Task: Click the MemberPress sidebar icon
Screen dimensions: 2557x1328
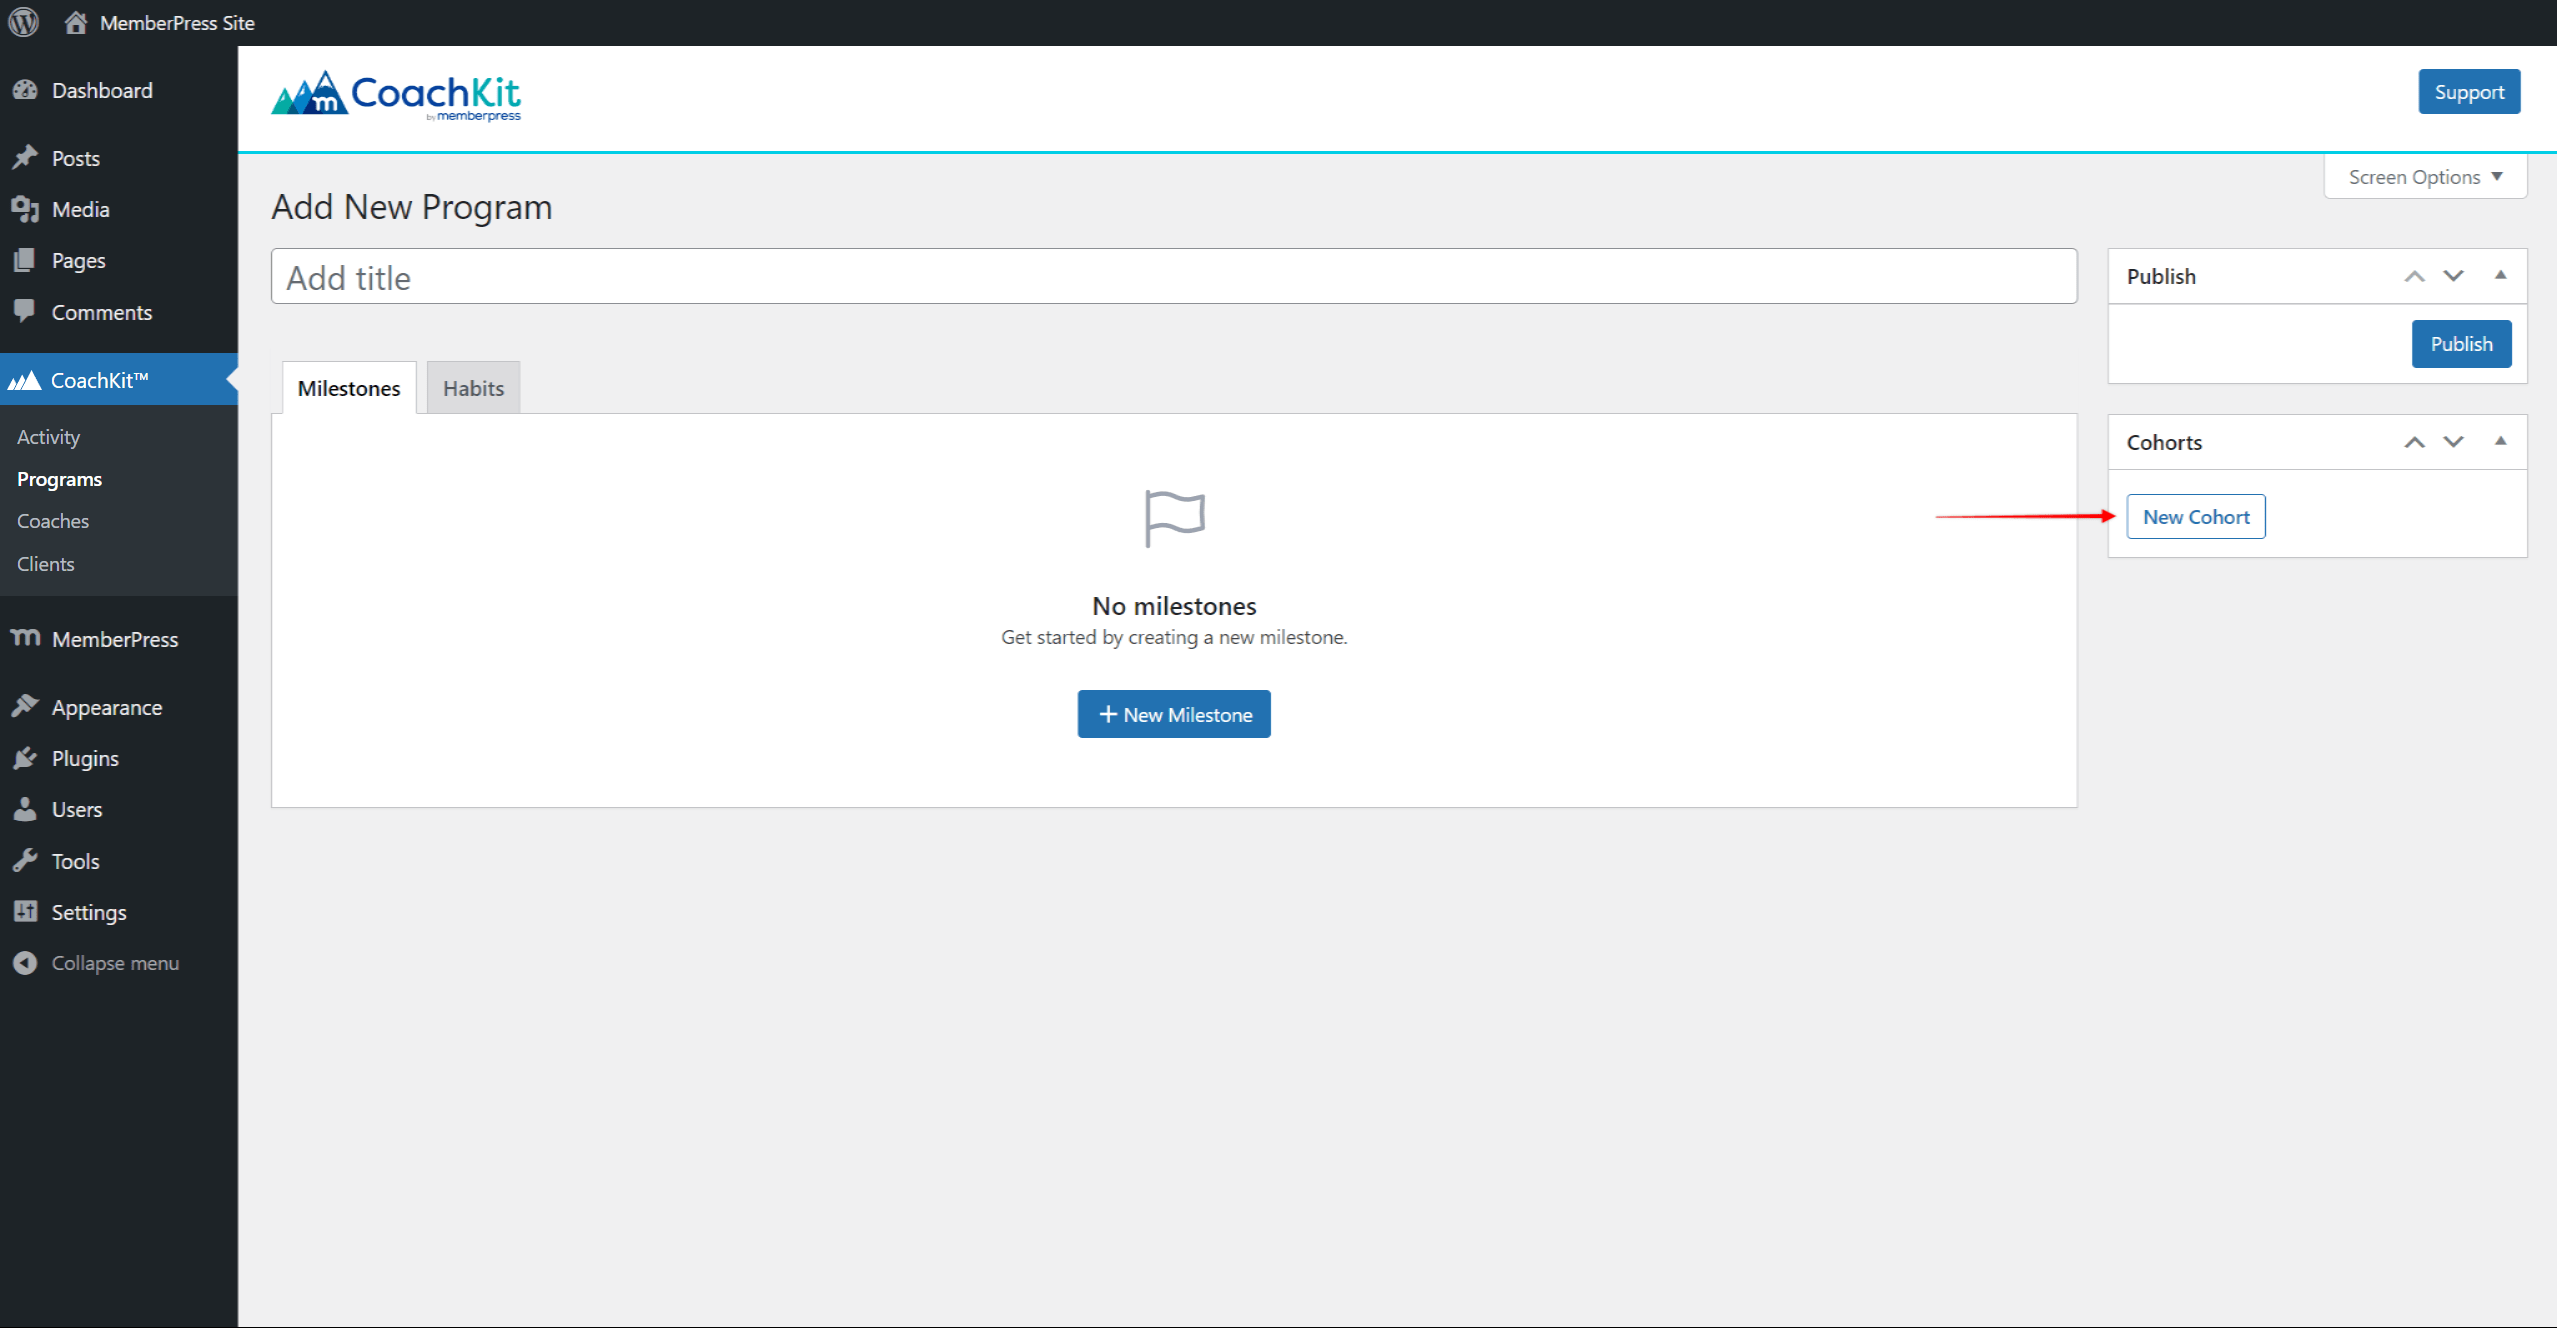Action: click(25, 638)
